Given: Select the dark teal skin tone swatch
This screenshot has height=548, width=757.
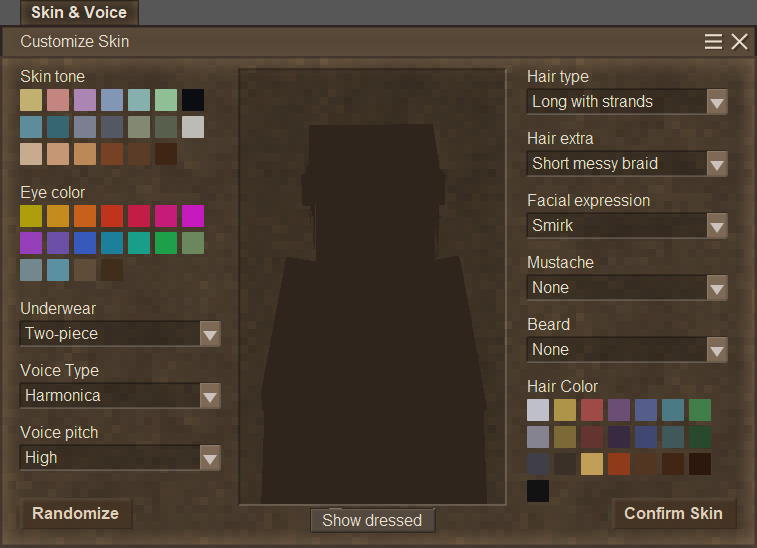Looking at the screenshot, I should pyautogui.click(x=58, y=127).
